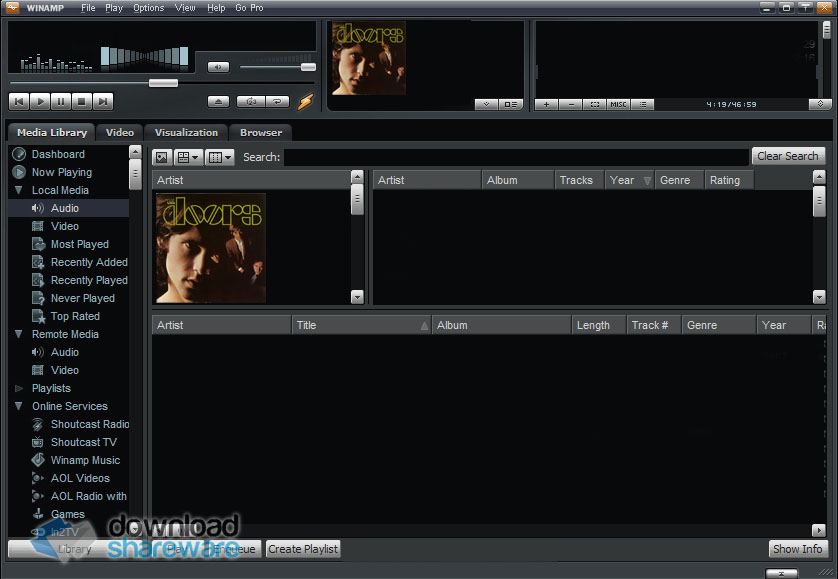Open file with the eject button

[x=218, y=102]
